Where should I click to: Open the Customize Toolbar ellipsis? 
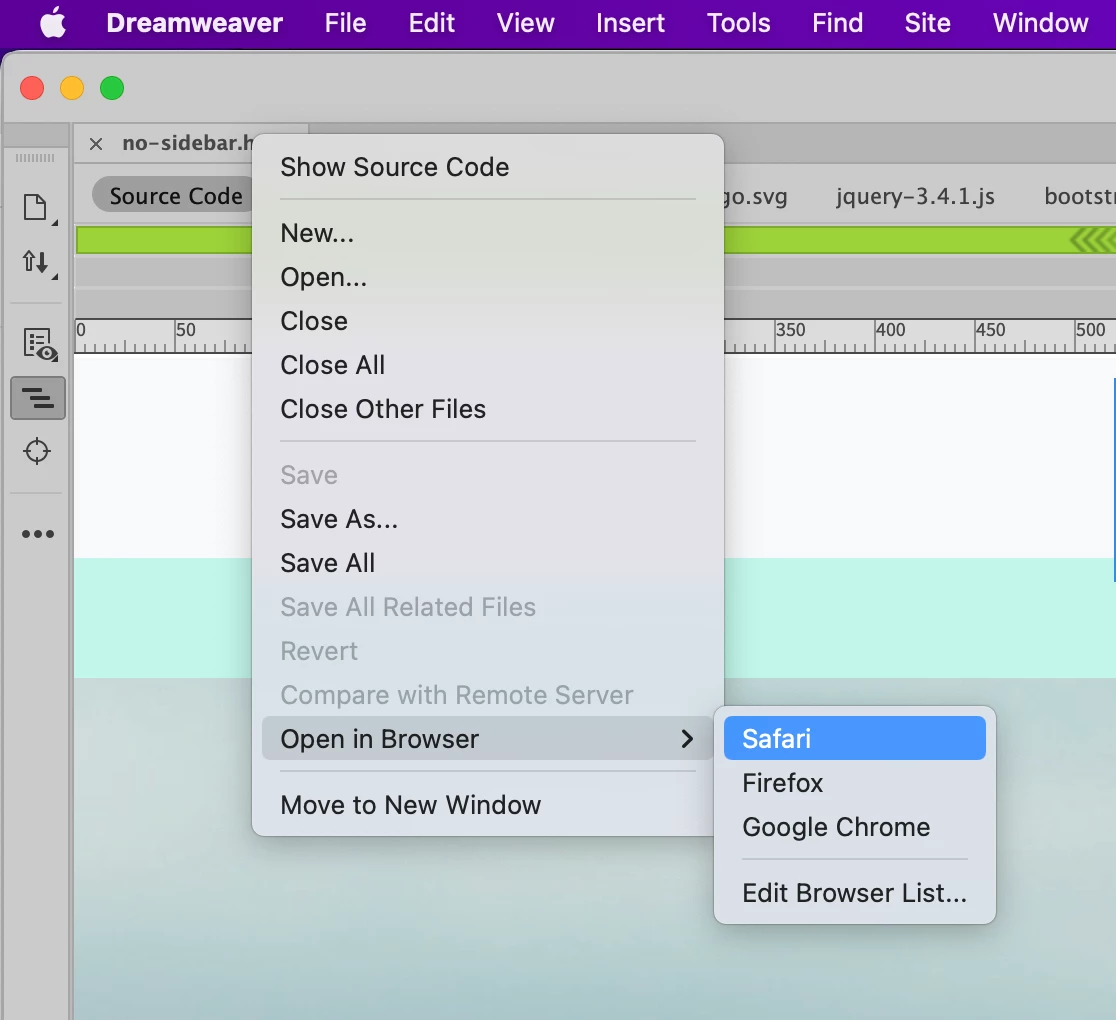(x=38, y=534)
